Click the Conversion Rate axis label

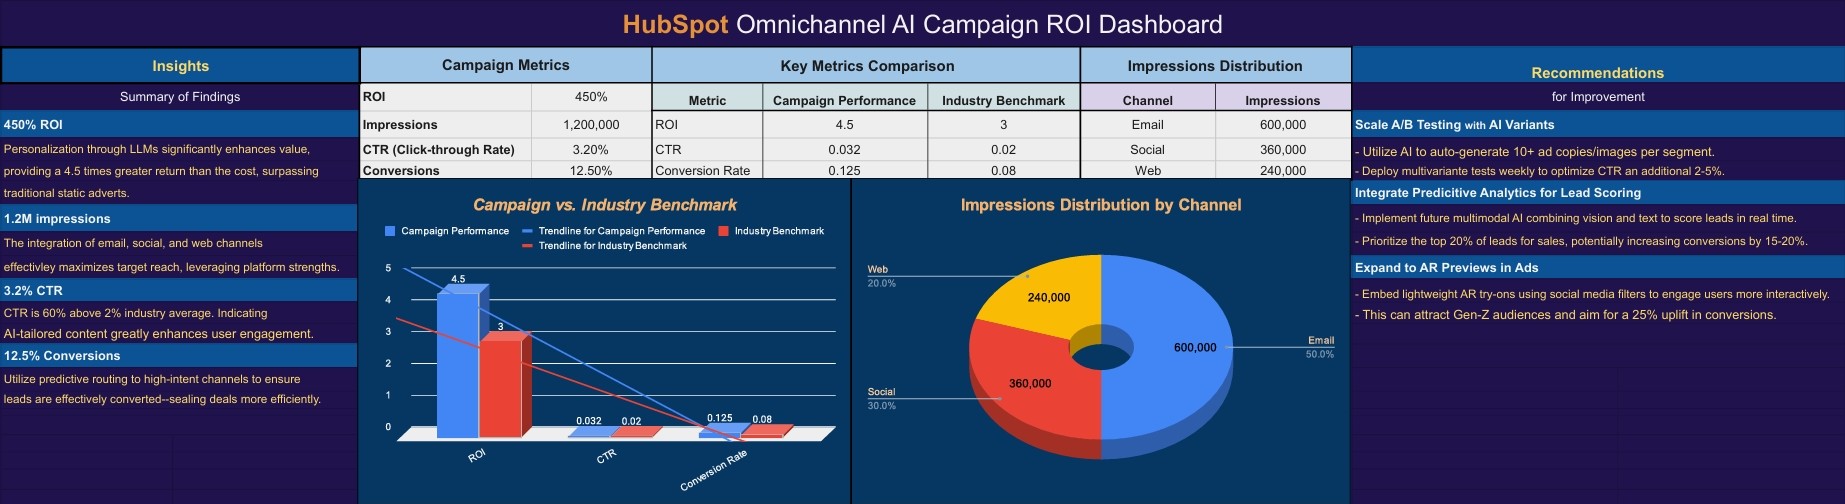coord(713,470)
